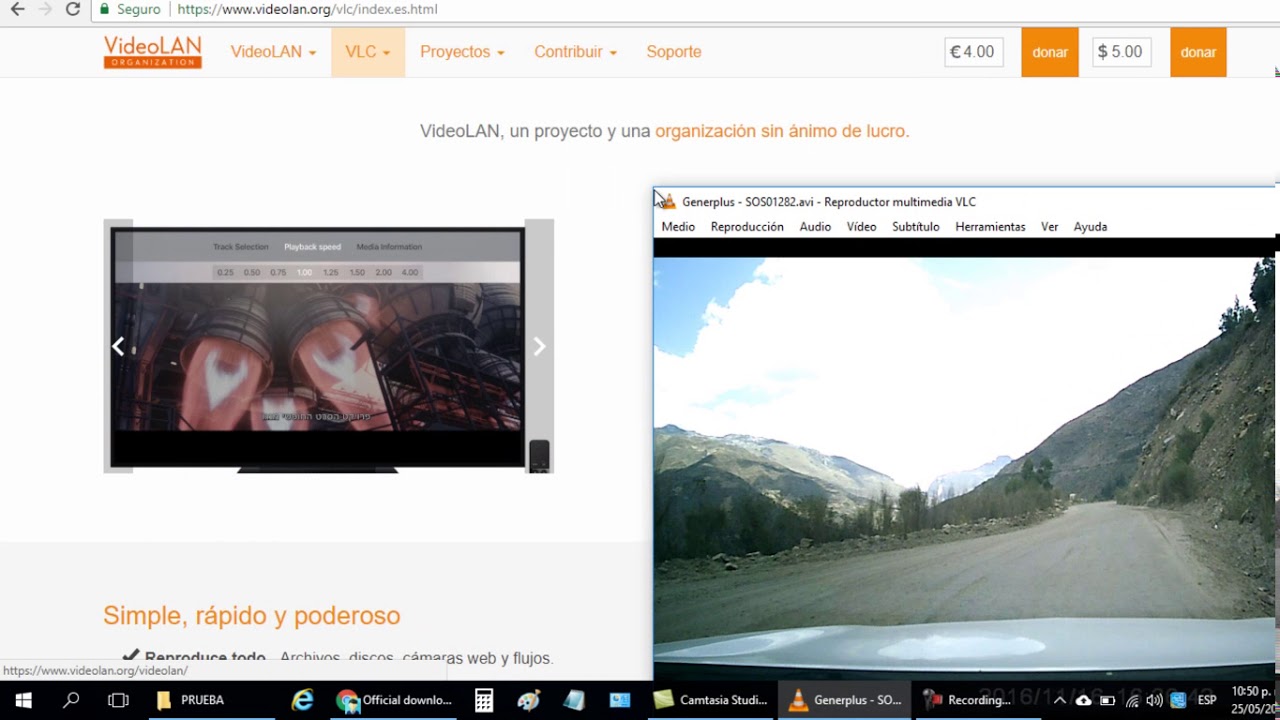This screenshot has height=720, width=1280.
Task: Open the battery tray icon
Action: coord(1107,700)
